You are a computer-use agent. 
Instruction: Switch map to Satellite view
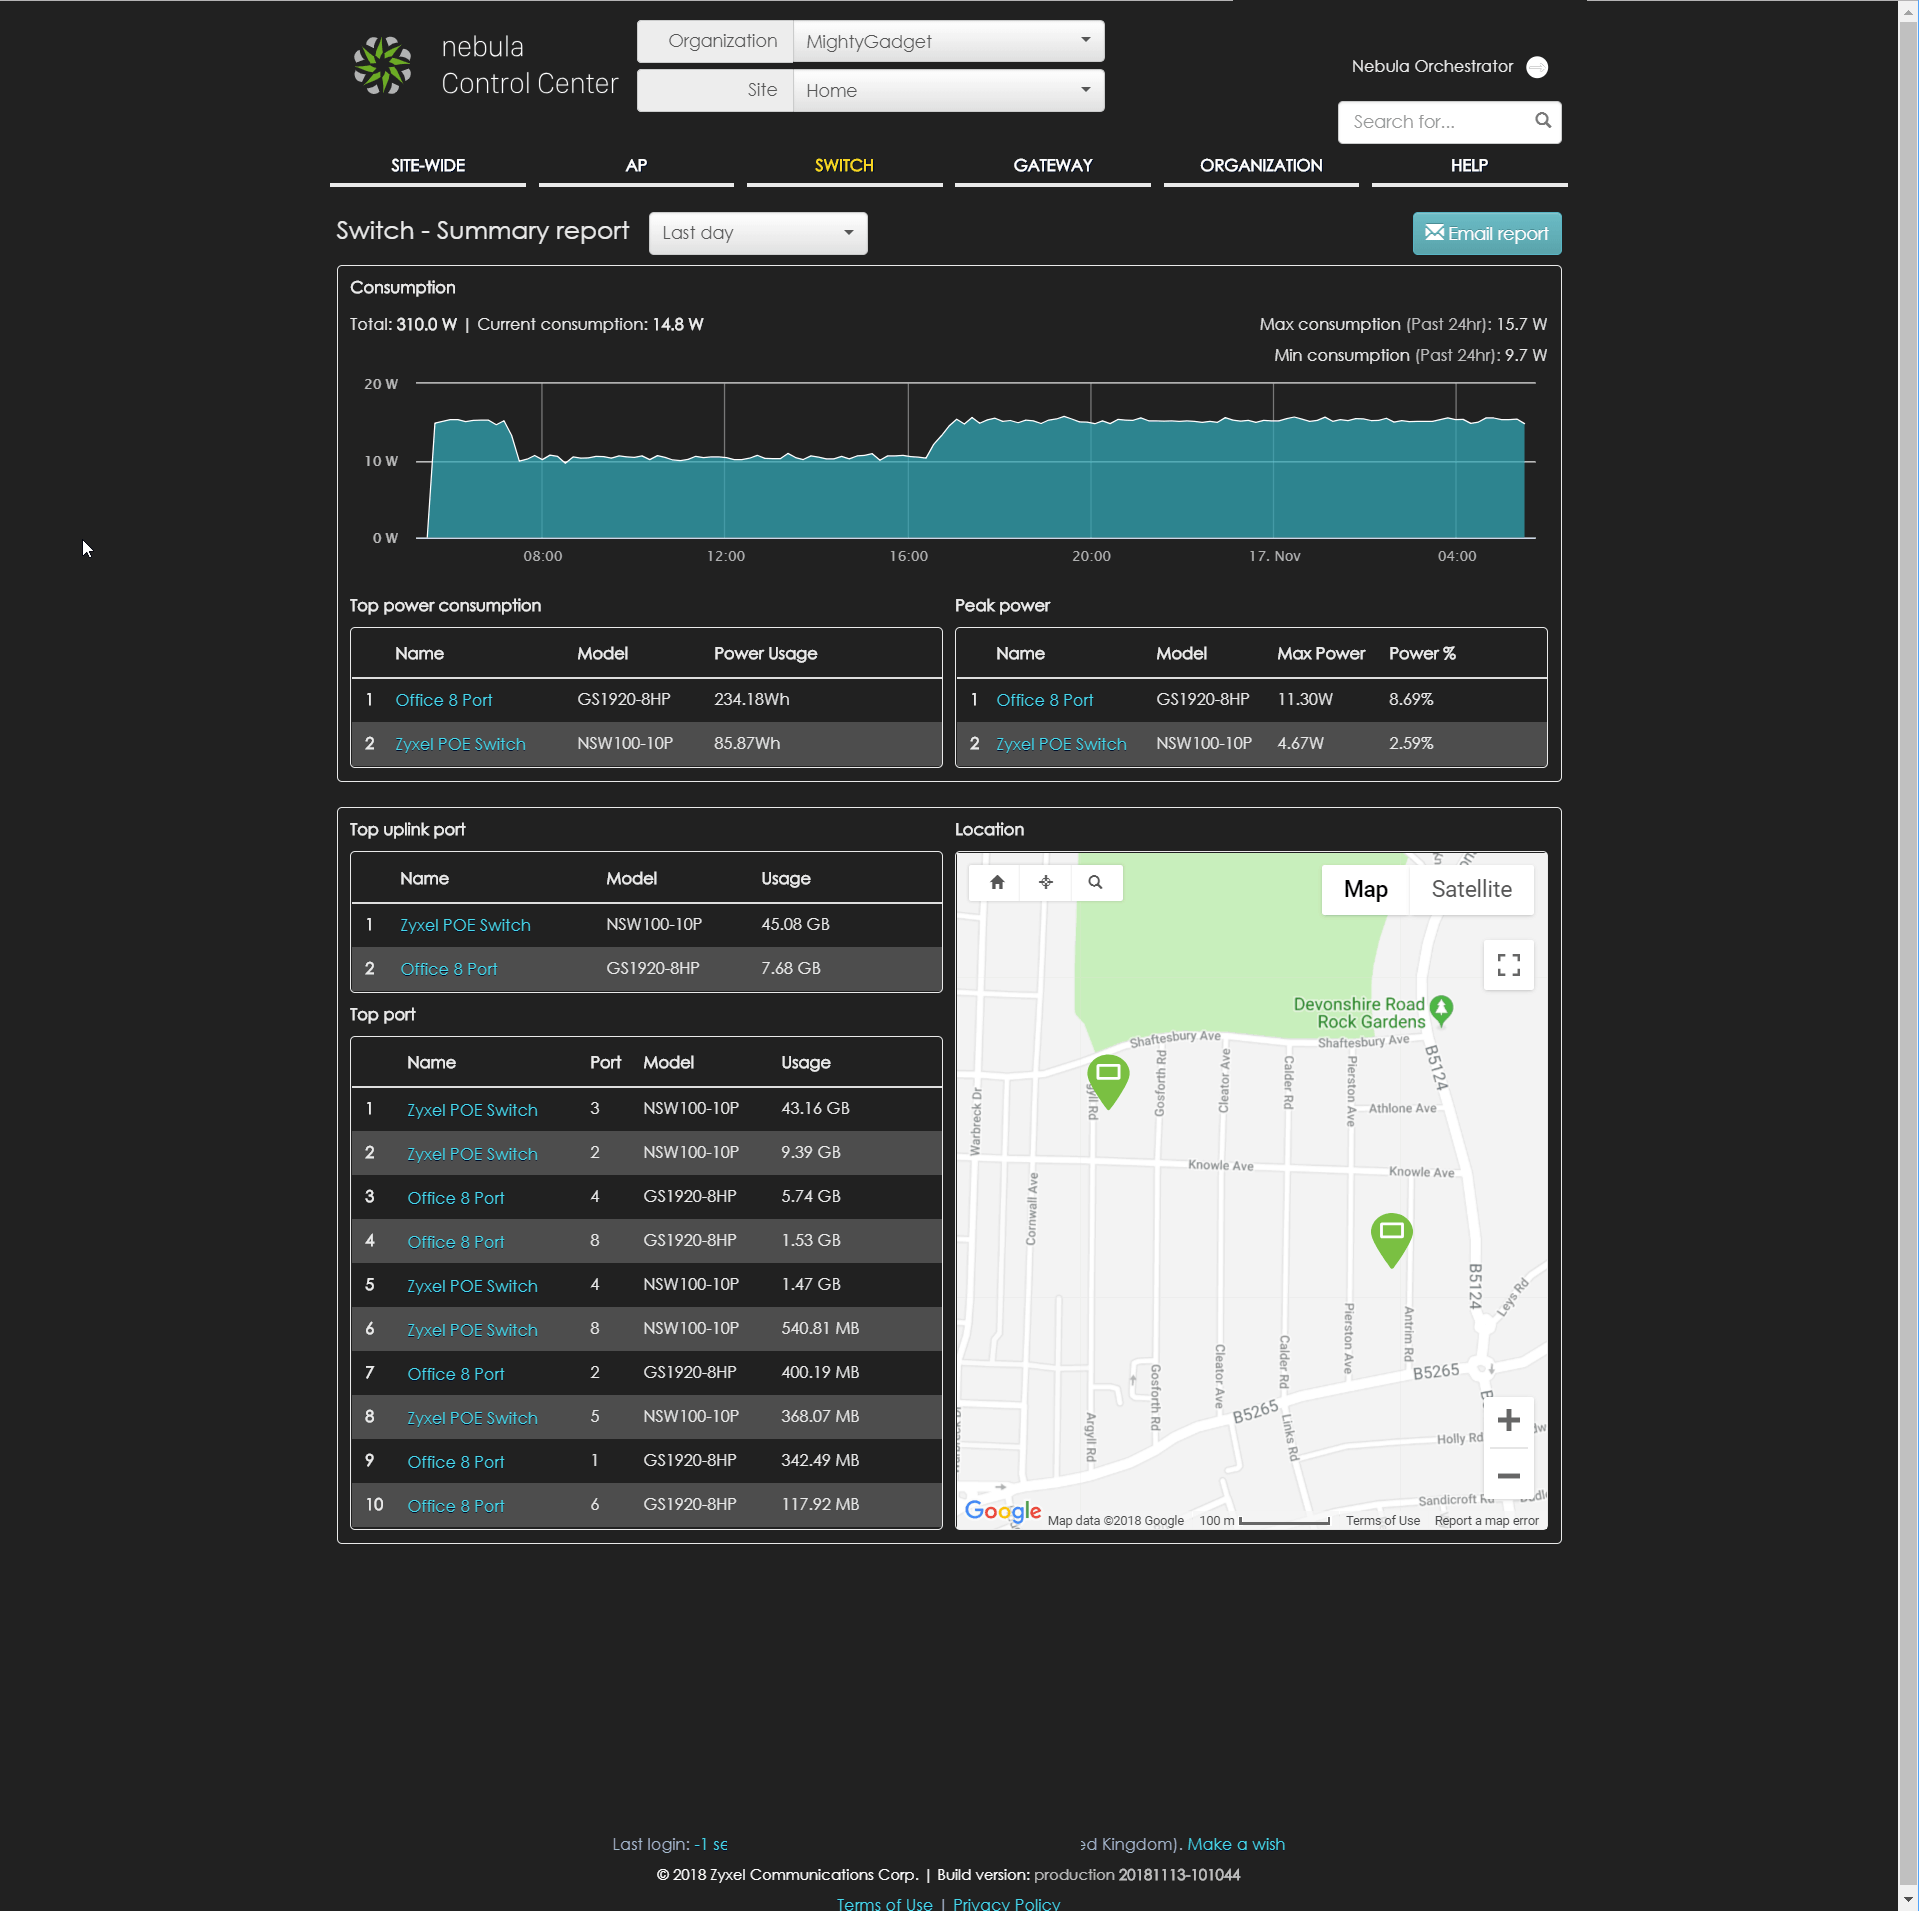point(1471,889)
